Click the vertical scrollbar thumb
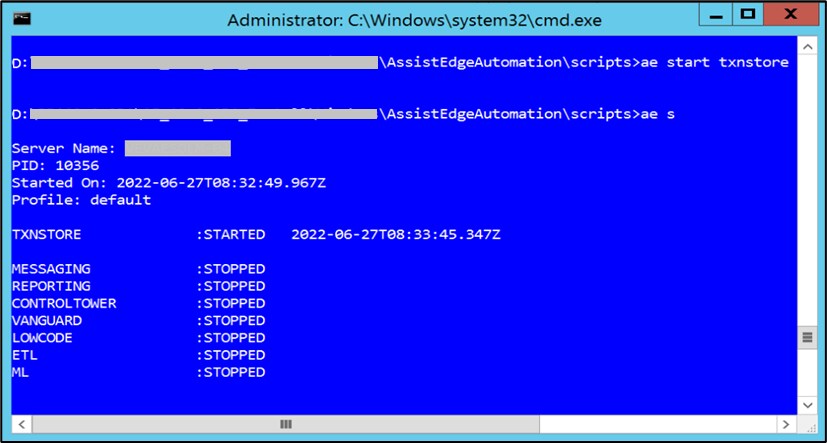827x443 pixels. tap(807, 337)
